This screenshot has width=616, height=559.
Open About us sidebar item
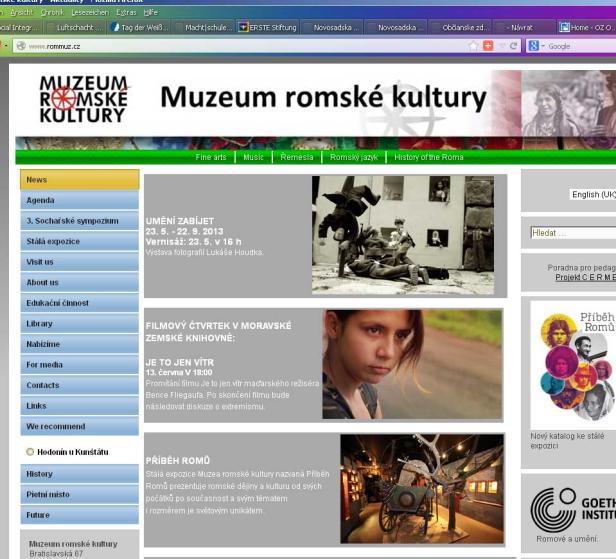(x=80, y=282)
